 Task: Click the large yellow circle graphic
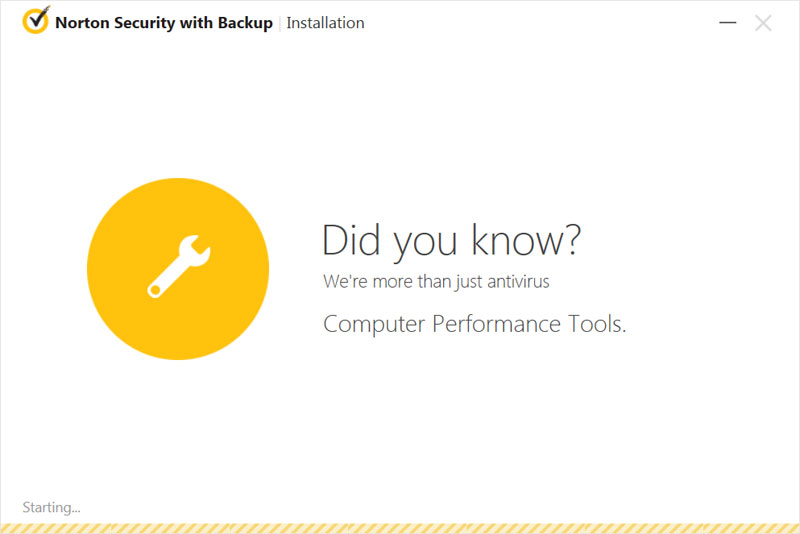click(x=178, y=269)
